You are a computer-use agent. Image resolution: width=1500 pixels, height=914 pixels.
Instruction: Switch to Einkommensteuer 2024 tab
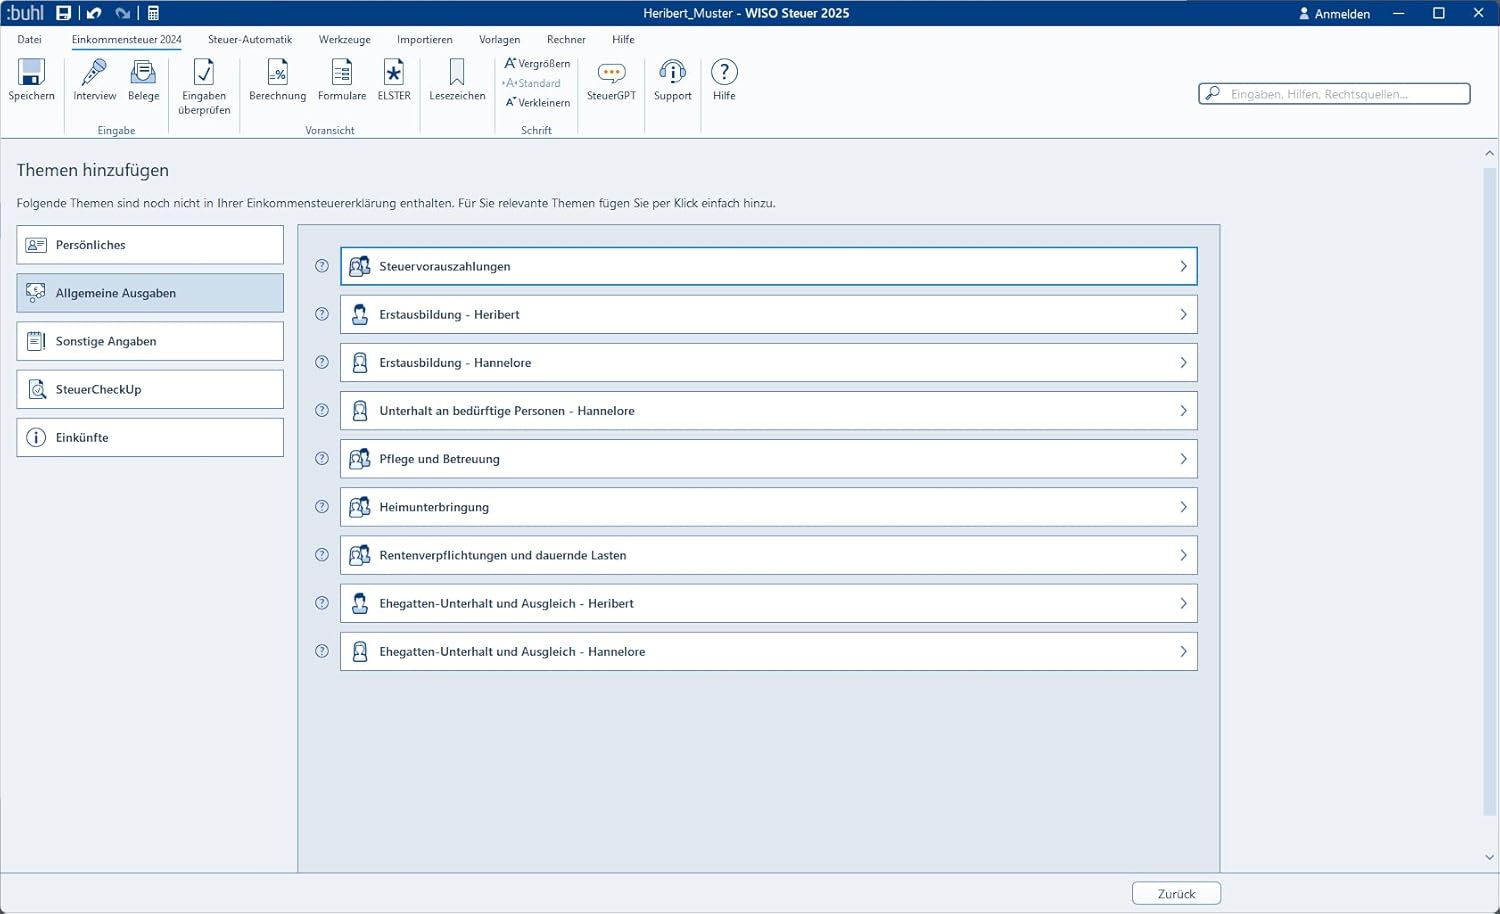(x=126, y=39)
